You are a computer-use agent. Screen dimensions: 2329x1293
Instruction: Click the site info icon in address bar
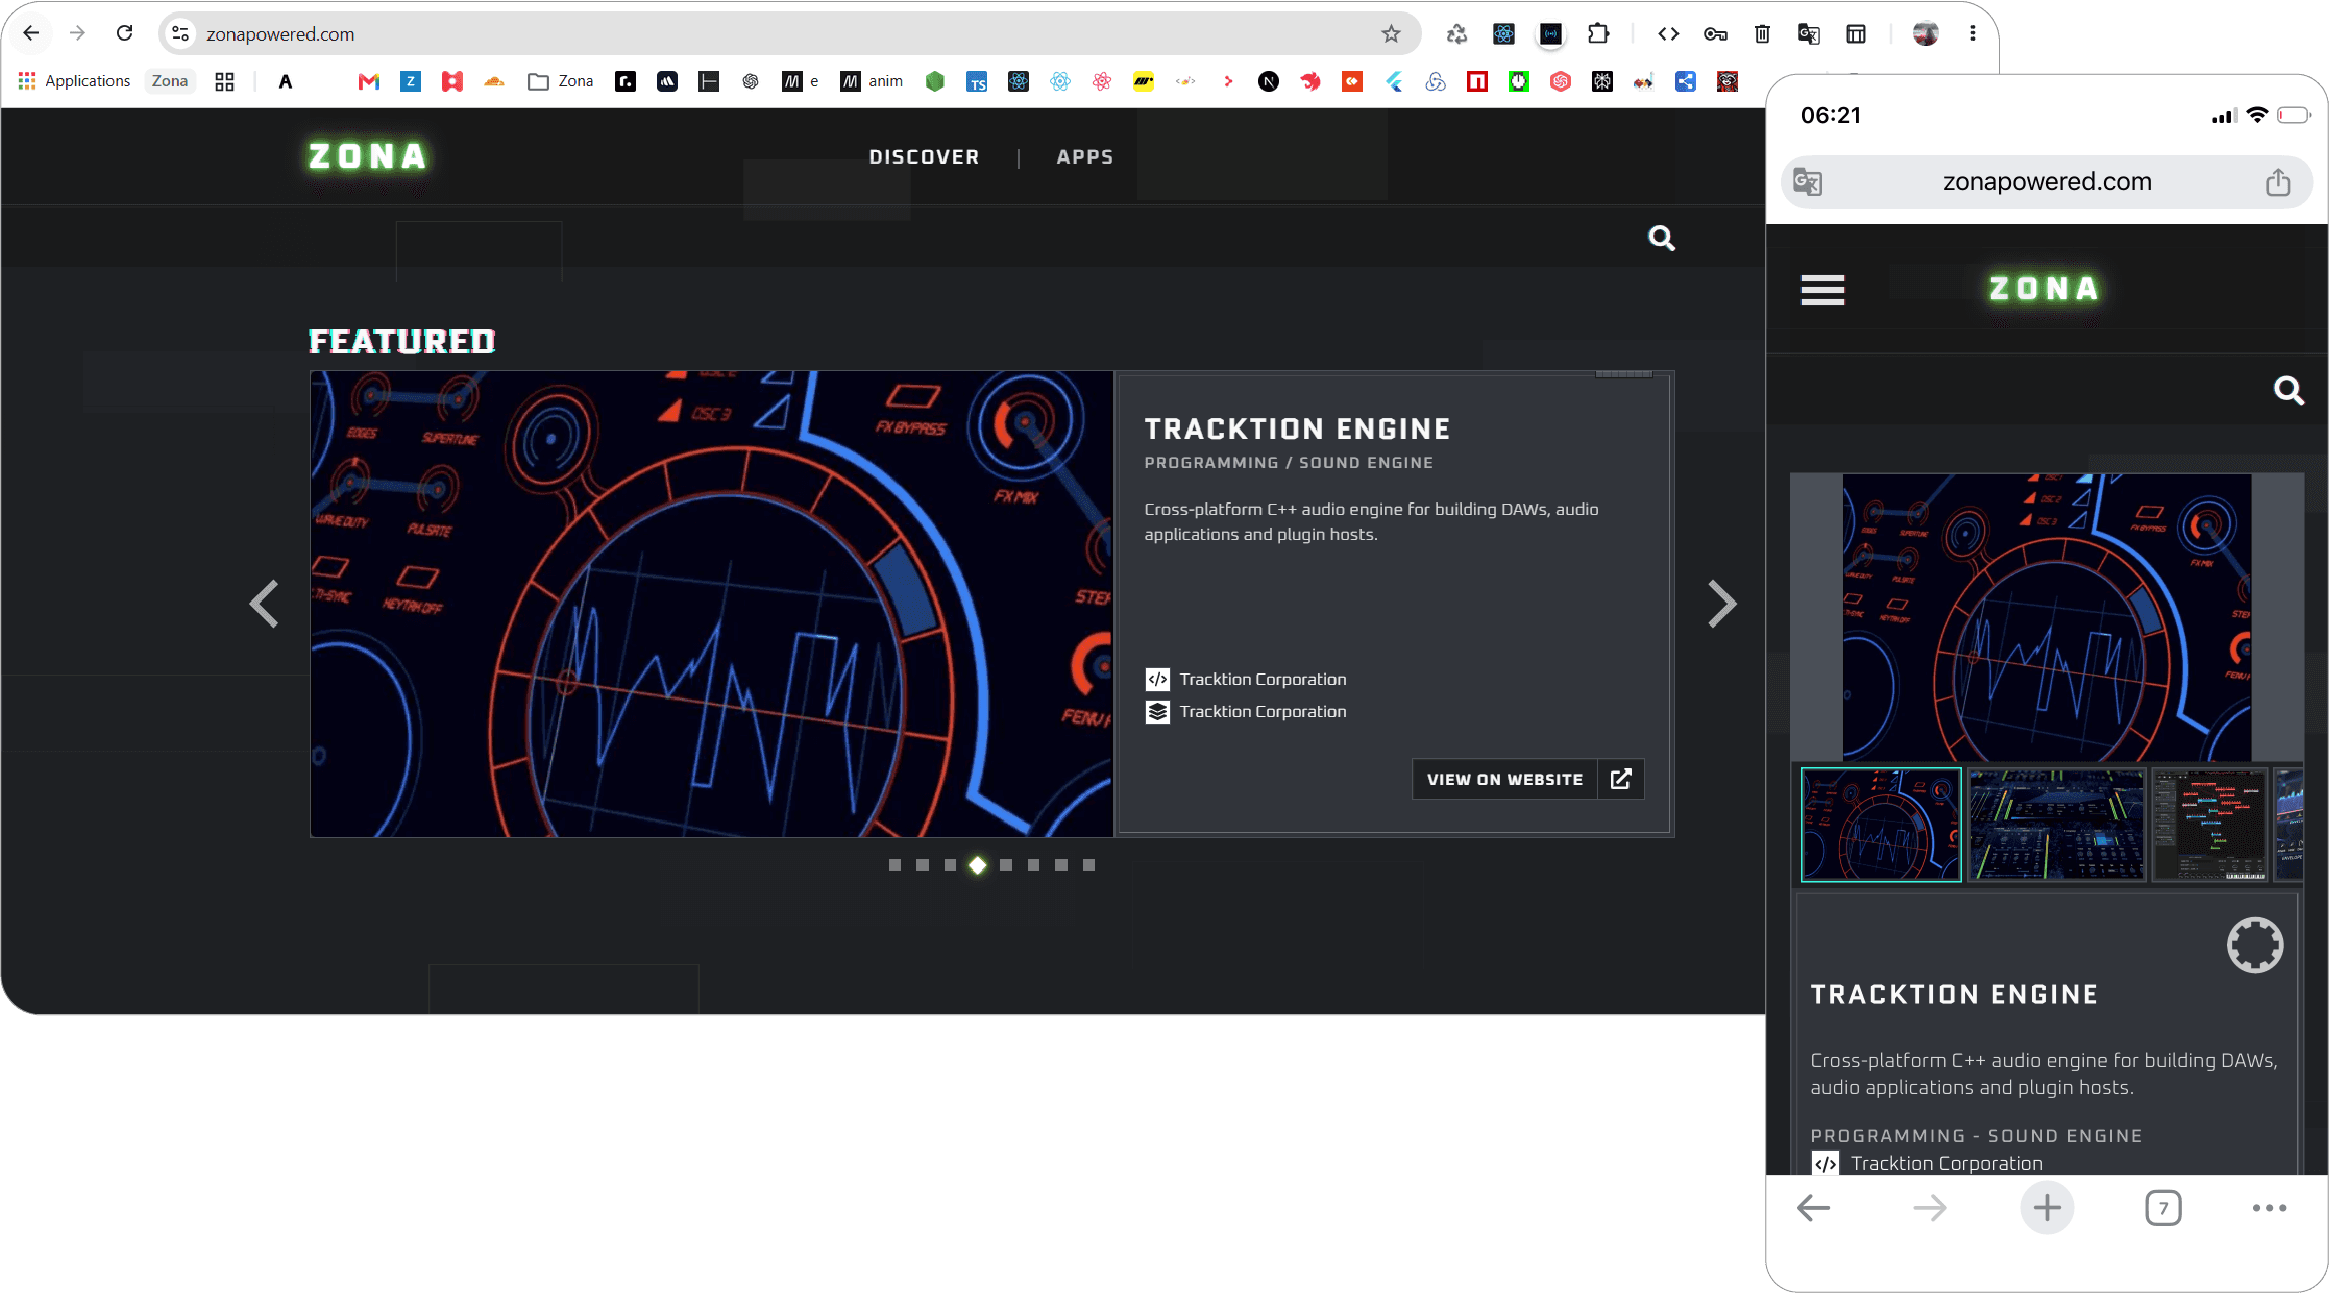click(x=180, y=34)
